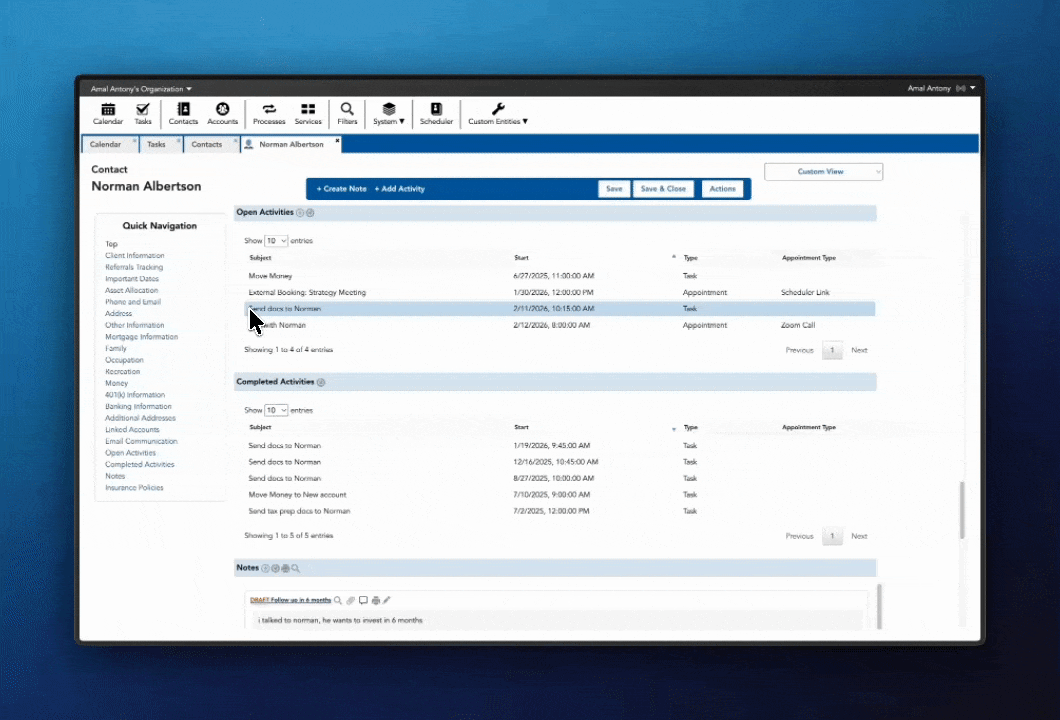Switch to the Calendar tab
This screenshot has height=720, width=1060.
click(105, 144)
